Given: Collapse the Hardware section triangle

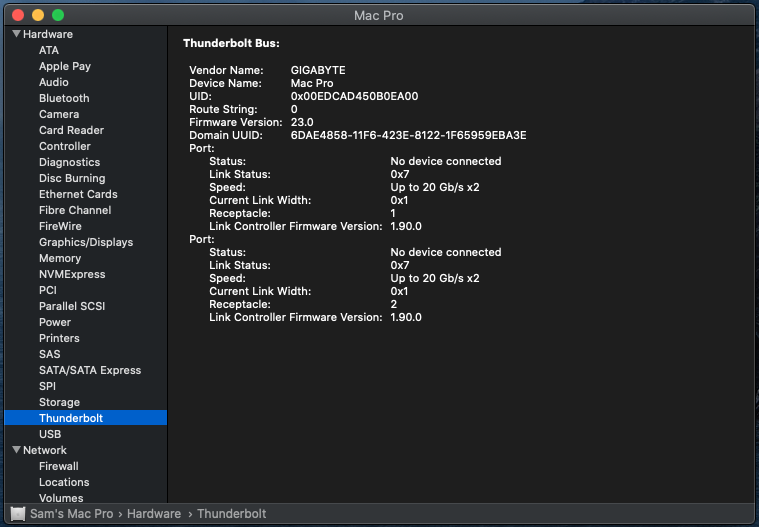Looking at the screenshot, I should pos(16,34).
